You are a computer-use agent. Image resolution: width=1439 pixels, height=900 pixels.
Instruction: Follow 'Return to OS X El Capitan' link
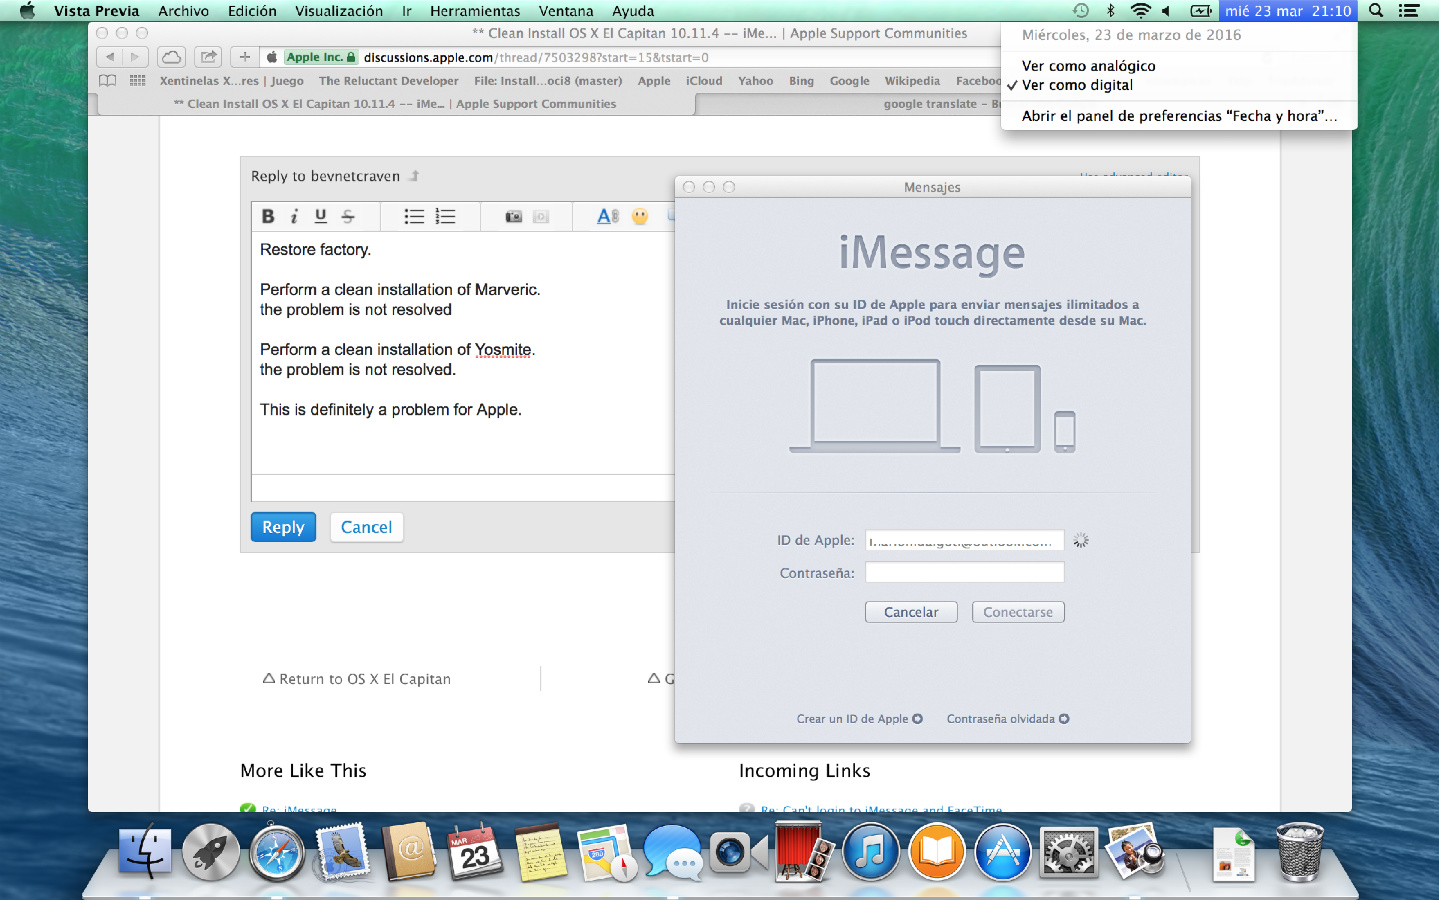coord(357,679)
